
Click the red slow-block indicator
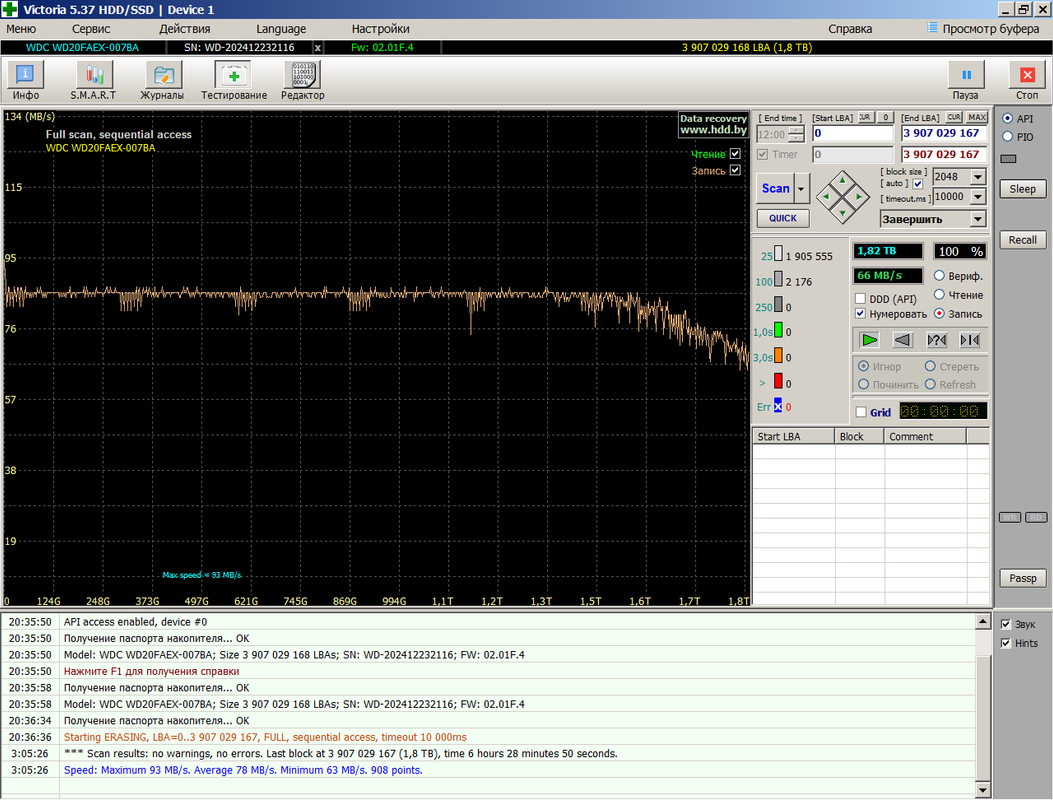click(x=778, y=381)
